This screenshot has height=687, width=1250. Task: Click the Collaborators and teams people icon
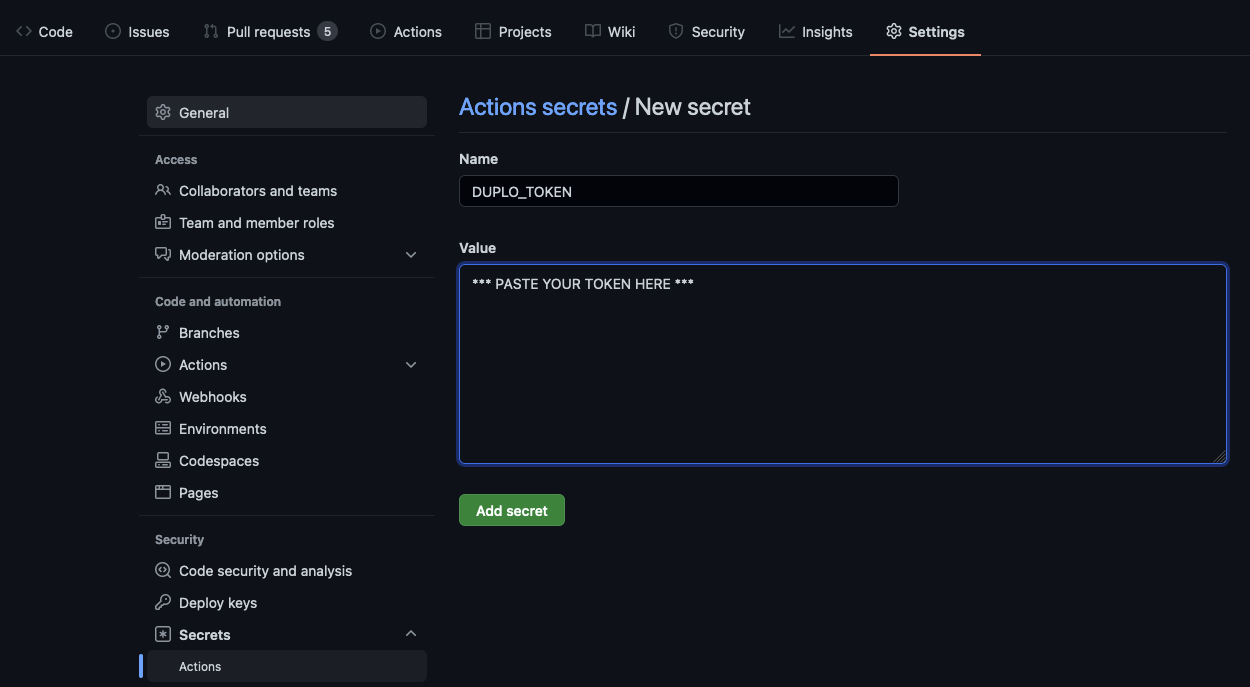[x=163, y=191]
